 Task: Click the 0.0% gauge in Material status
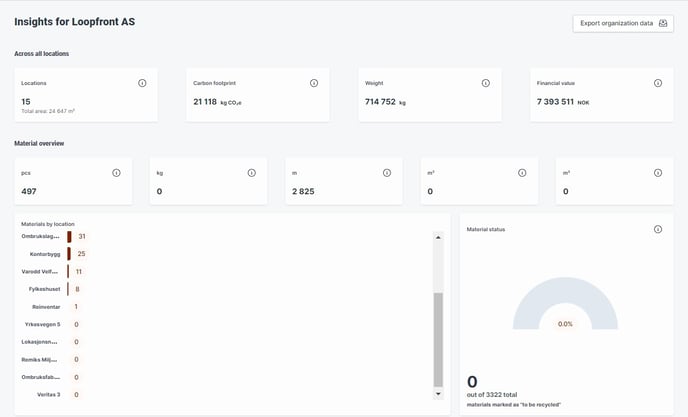(565, 303)
